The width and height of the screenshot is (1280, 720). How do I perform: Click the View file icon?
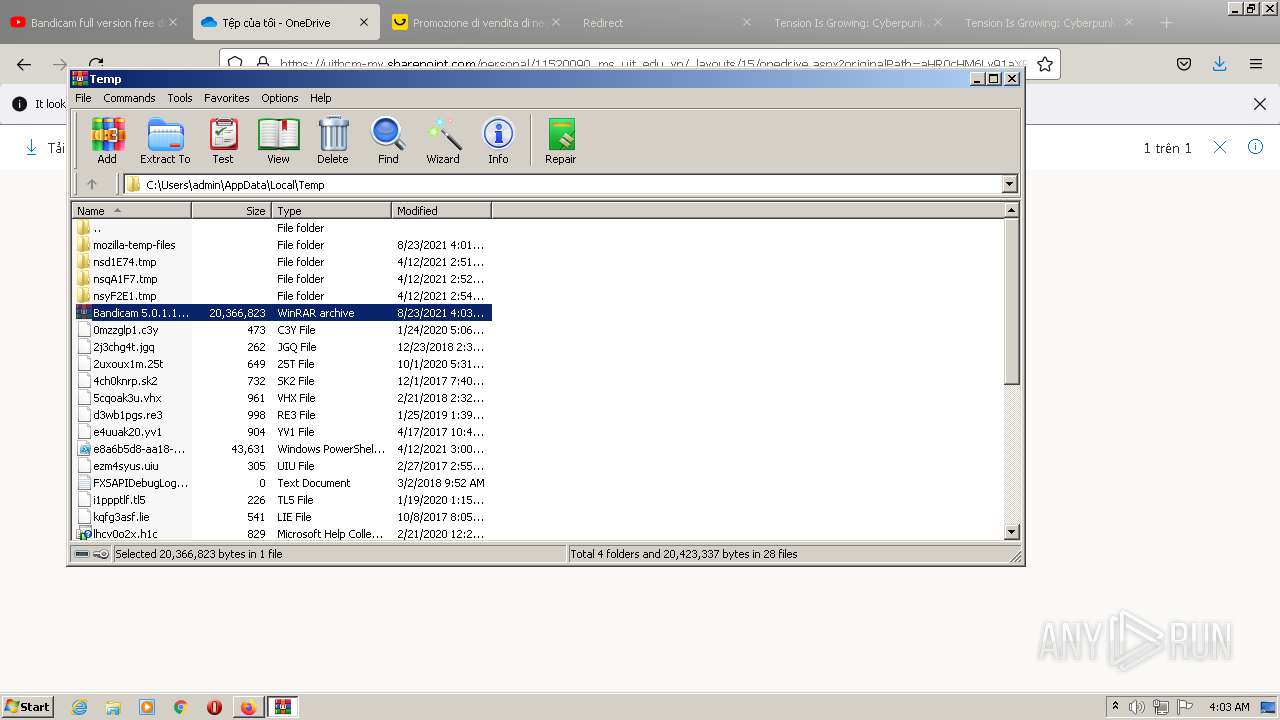[x=278, y=140]
